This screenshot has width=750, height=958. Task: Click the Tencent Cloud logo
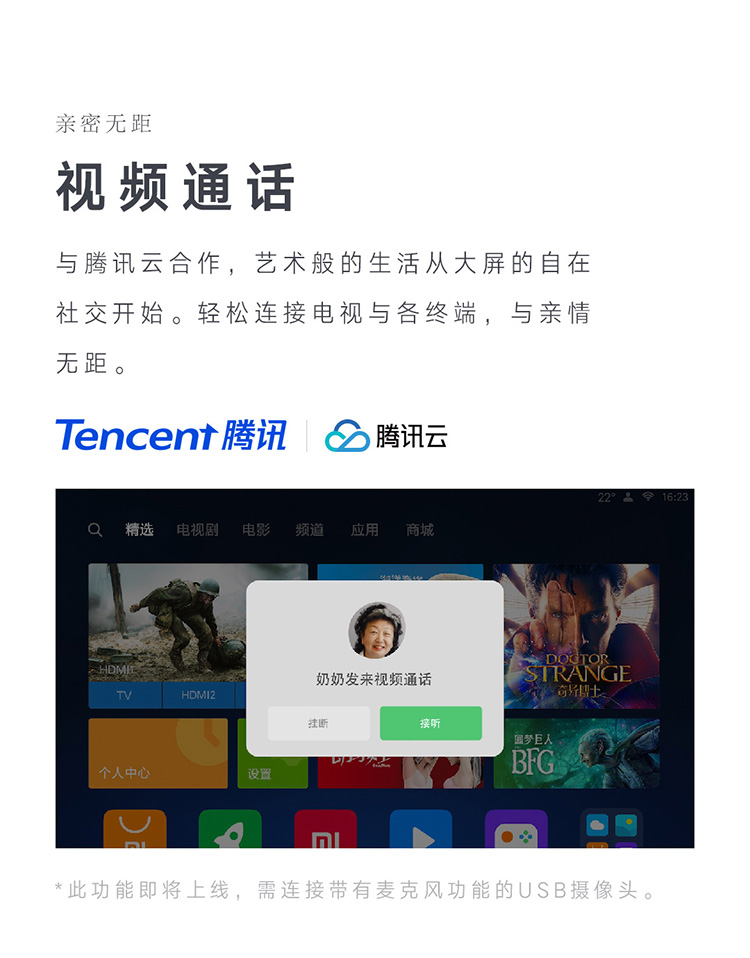[386, 436]
